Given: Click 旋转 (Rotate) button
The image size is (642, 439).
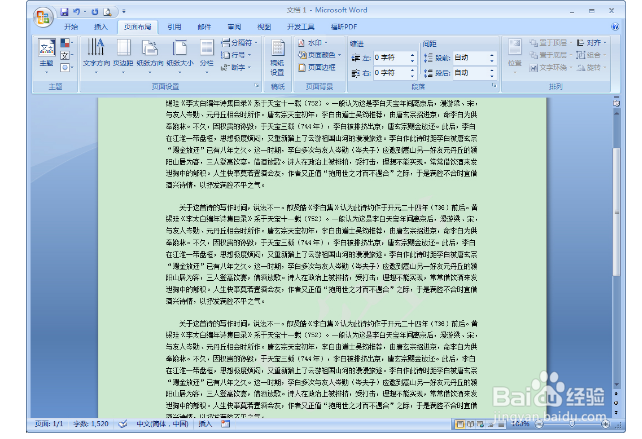Looking at the screenshot, I should 591,67.
